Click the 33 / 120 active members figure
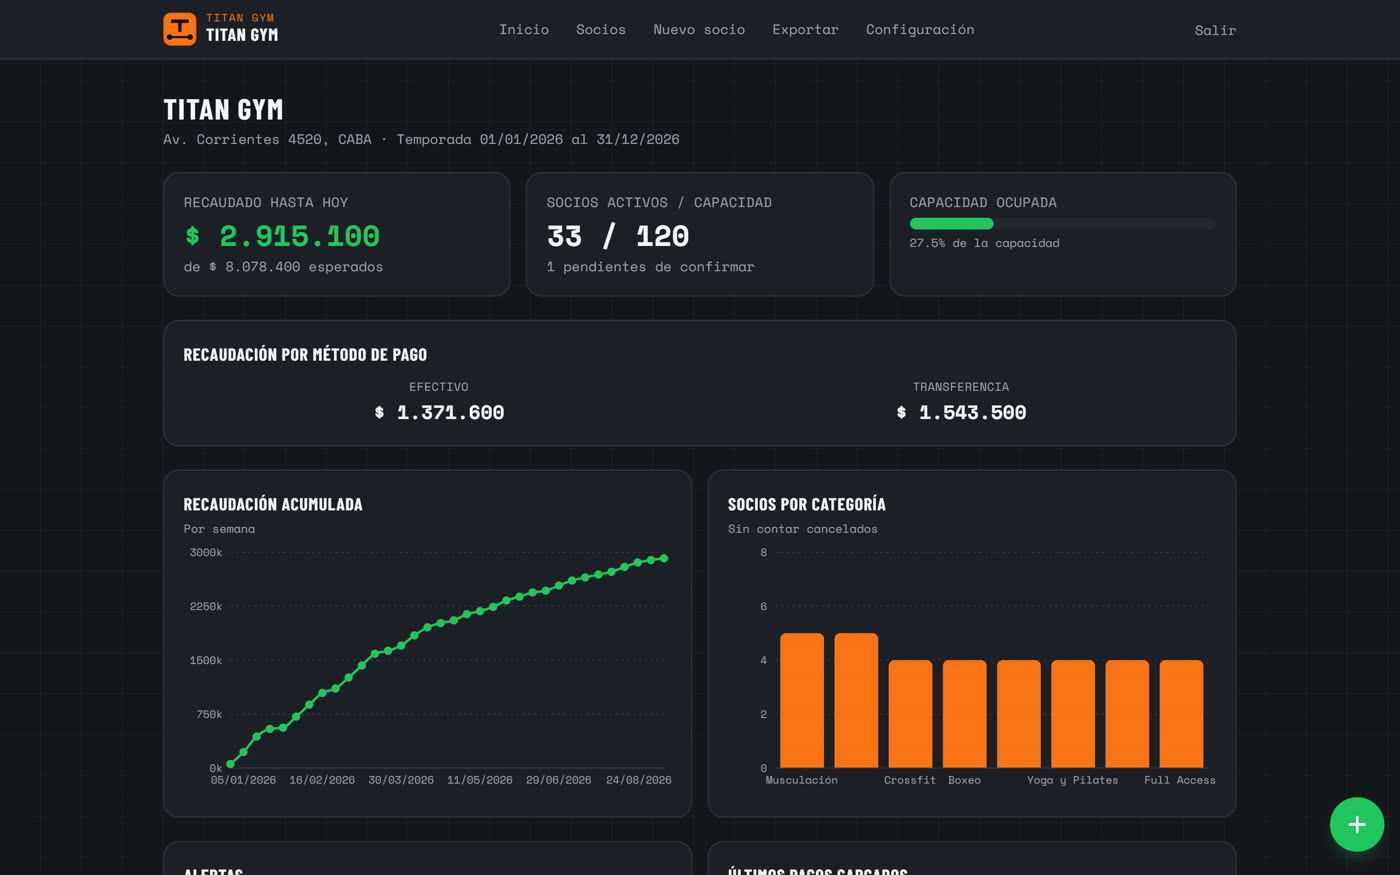The height and width of the screenshot is (875, 1400). tap(618, 236)
